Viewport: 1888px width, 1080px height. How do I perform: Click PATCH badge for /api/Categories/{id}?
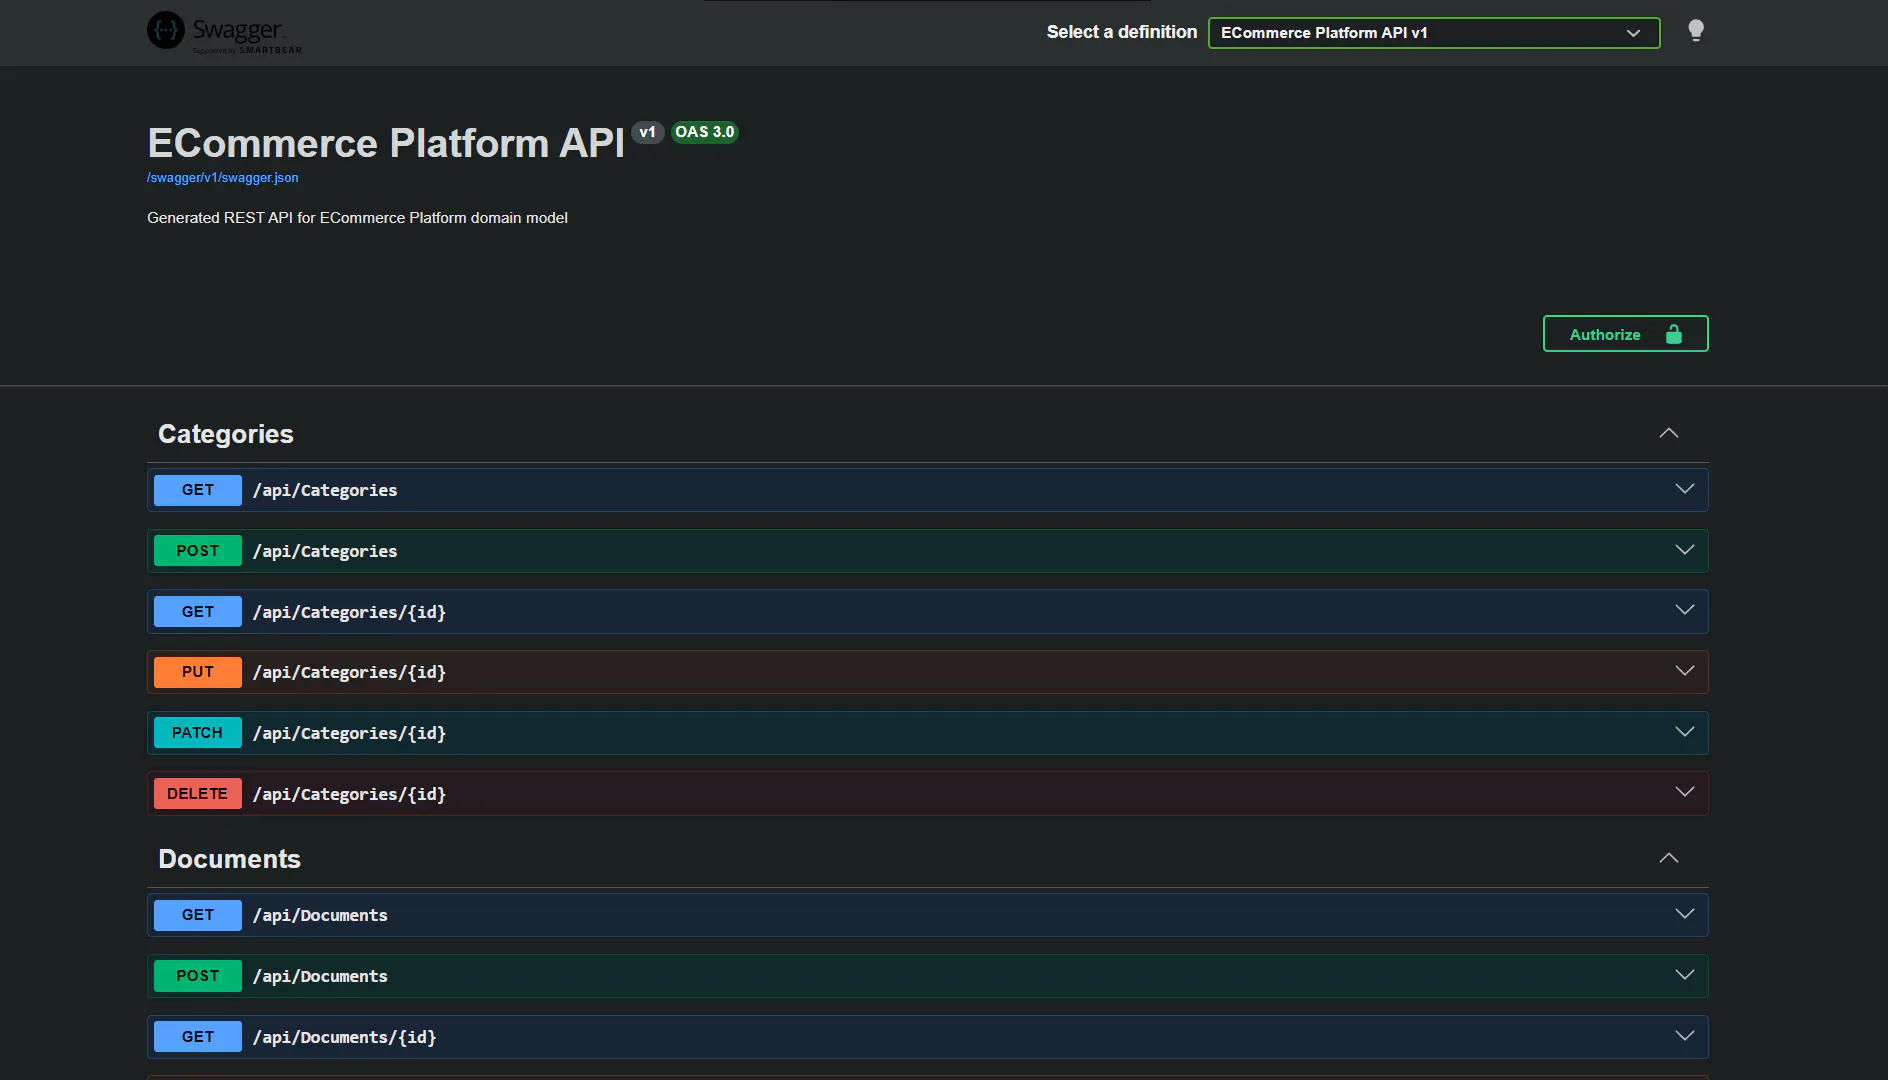tap(198, 733)
